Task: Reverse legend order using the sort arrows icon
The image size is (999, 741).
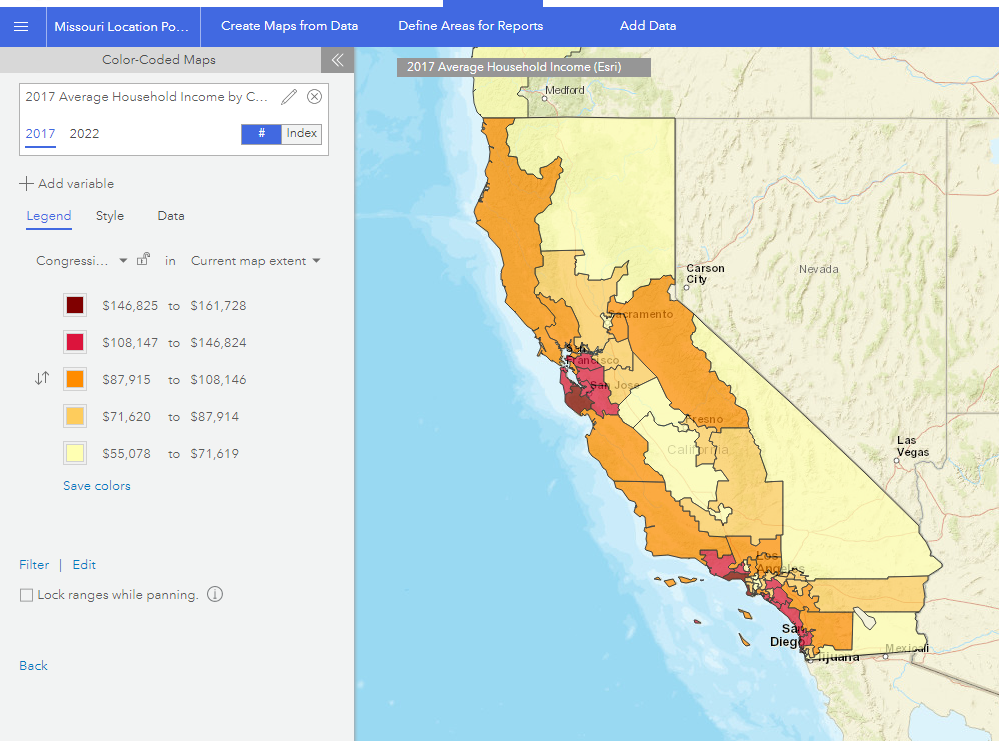Action: tap(40, 379)
